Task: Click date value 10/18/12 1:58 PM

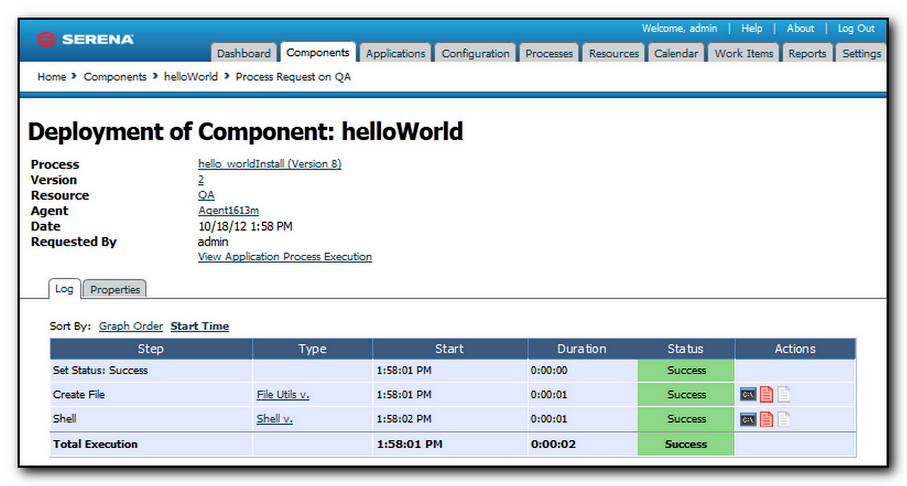Action: [245, 226]
